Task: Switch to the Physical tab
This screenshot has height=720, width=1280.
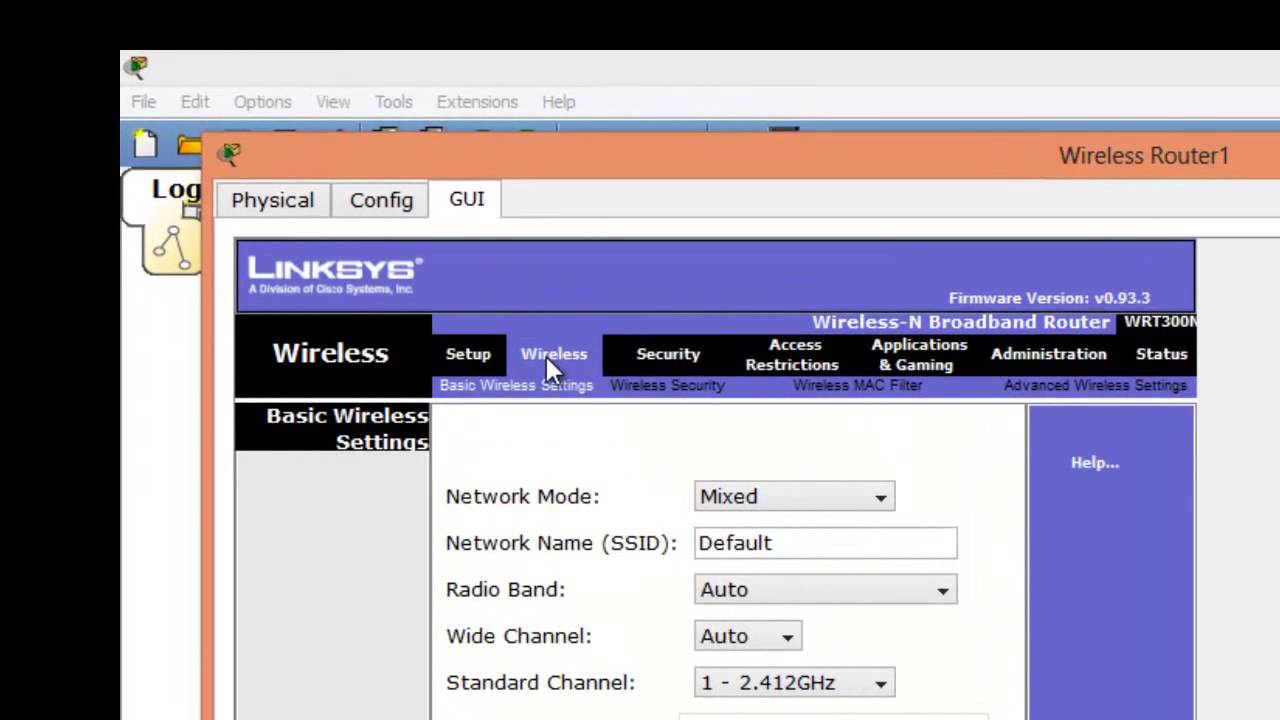Action: 273,200
